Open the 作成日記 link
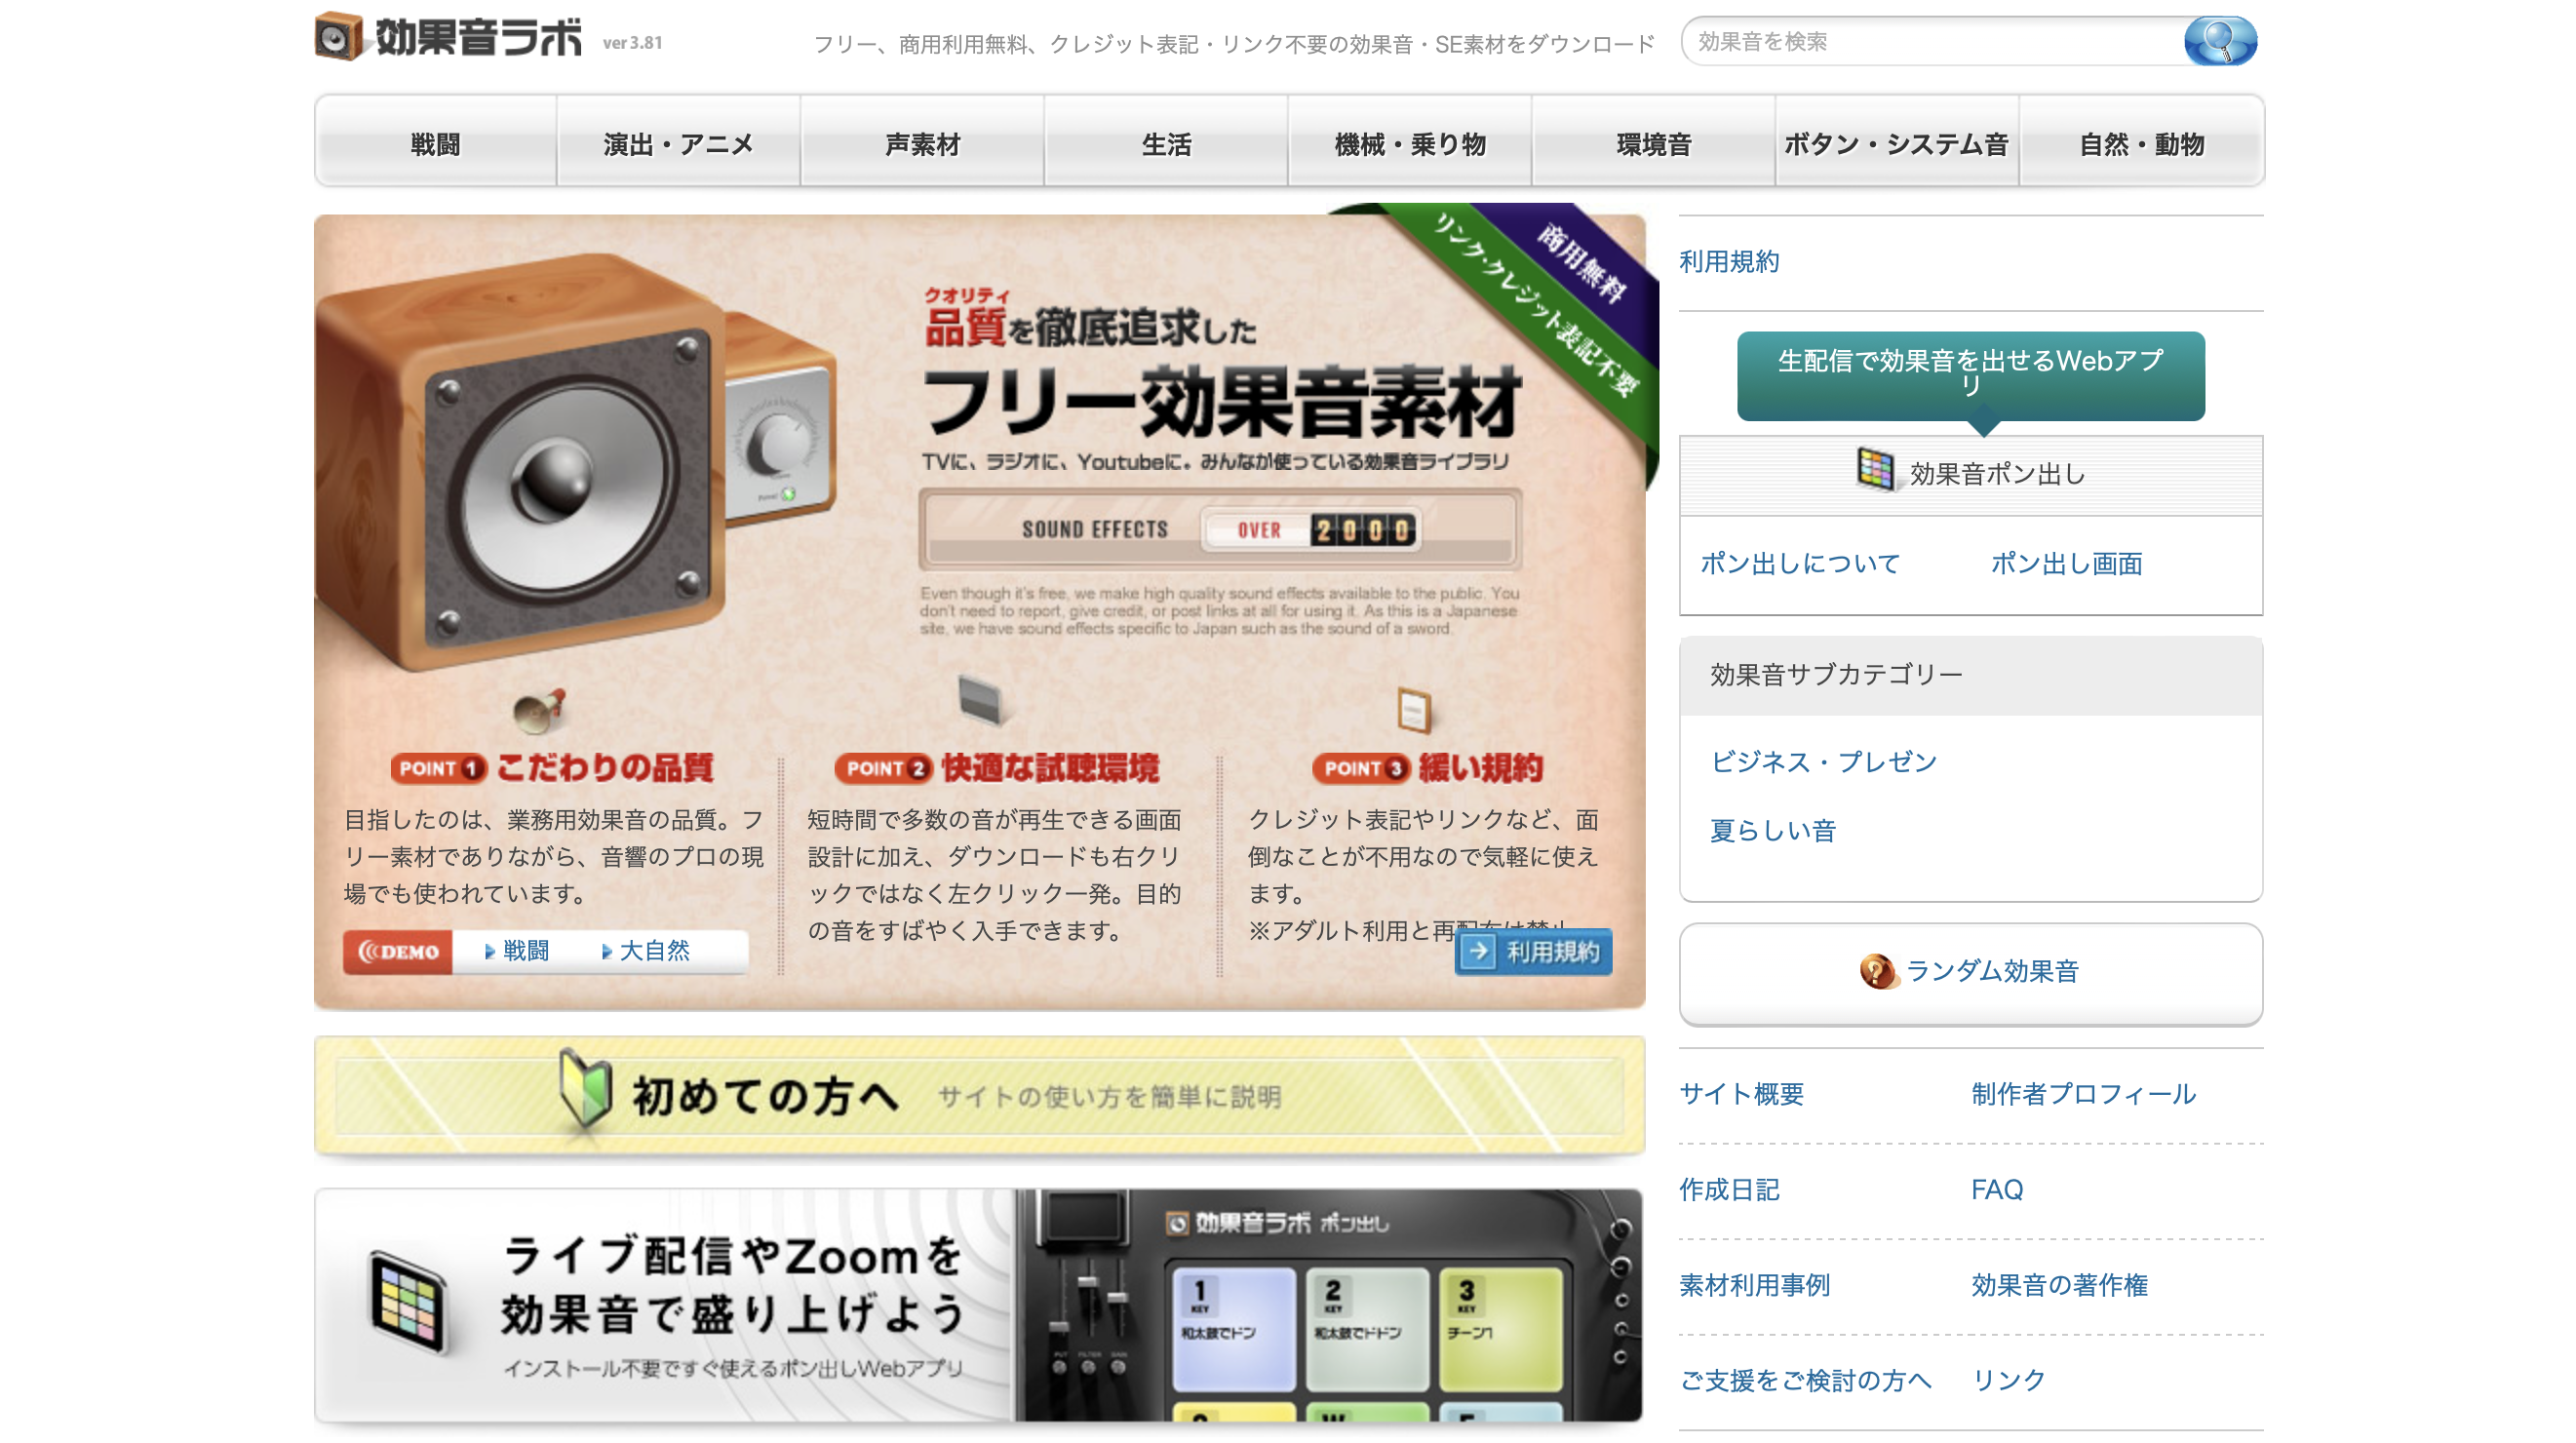The image size is (2576, 1443). pos(1729,1189)
